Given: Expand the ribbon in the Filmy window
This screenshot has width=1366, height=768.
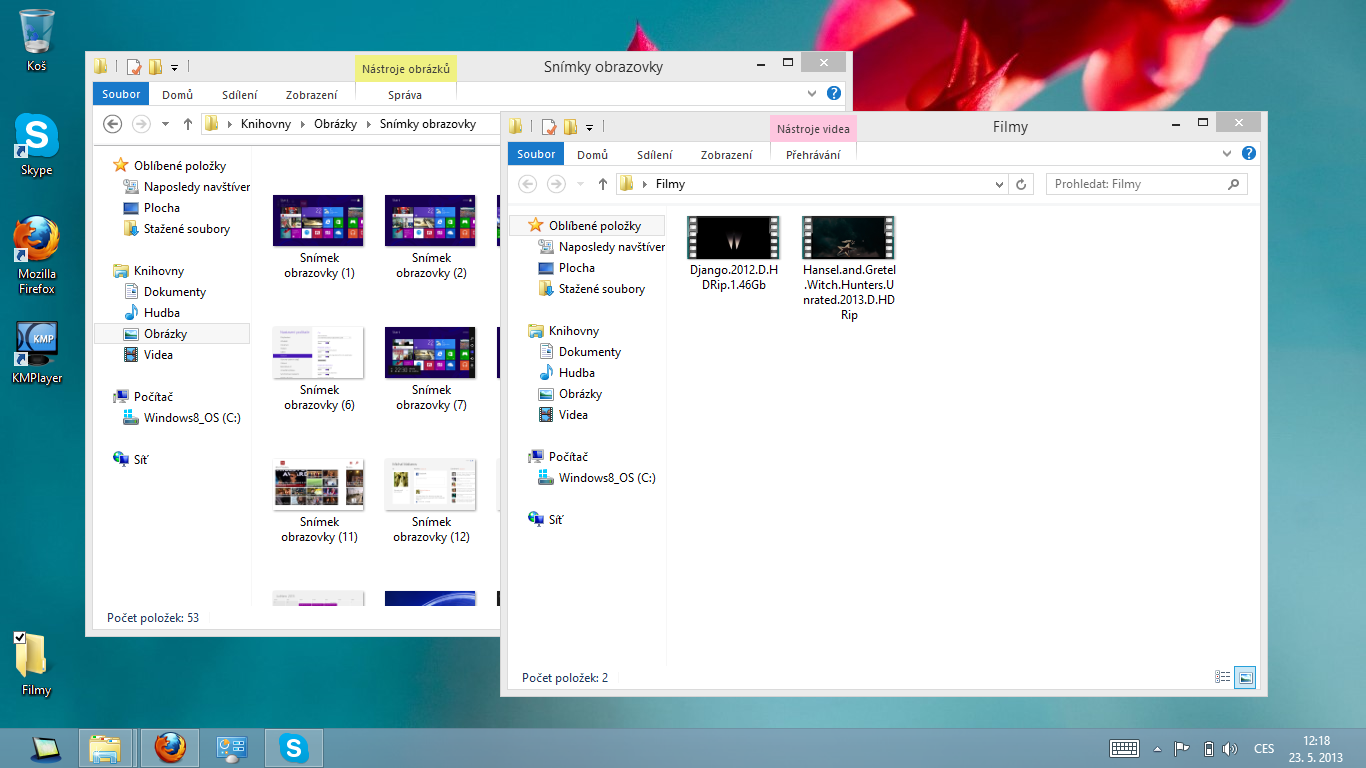Looking at the screenshot, I should [x=1228, y=154].
